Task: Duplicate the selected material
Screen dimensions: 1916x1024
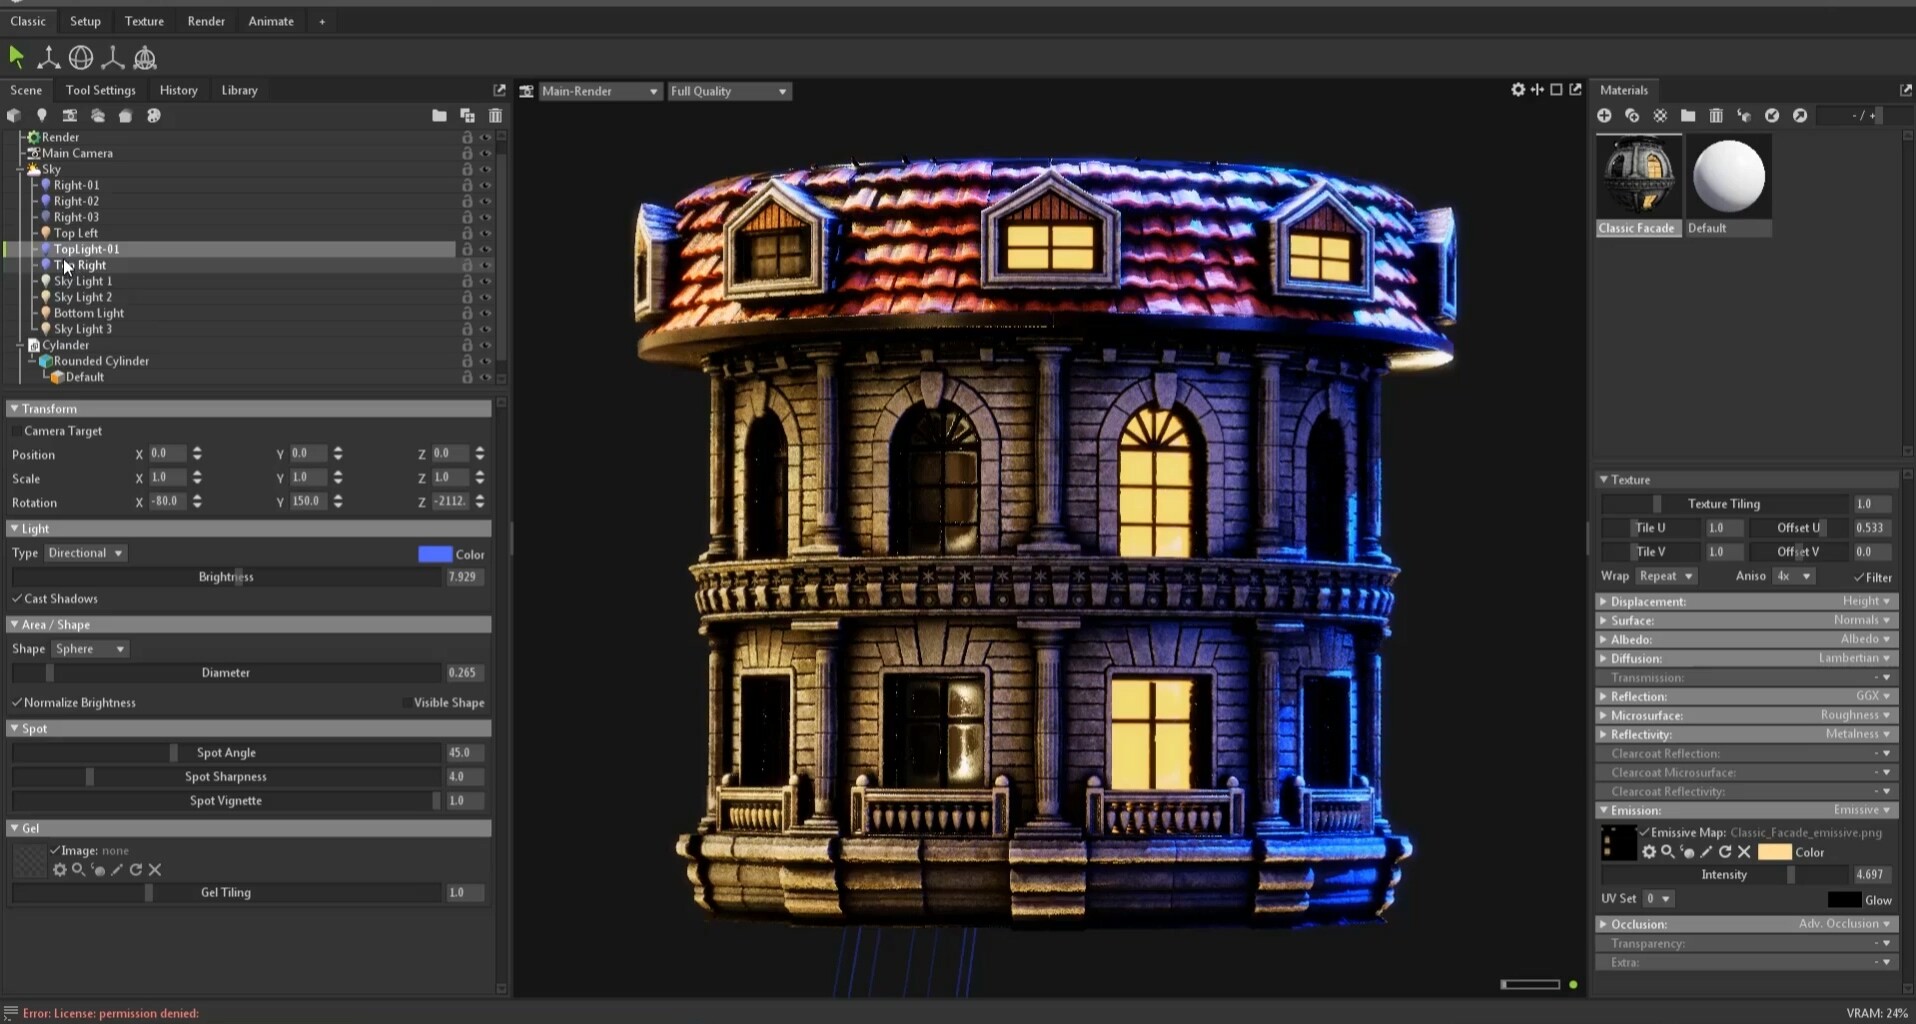Action: pyautogui.click(x=1632, y=116)
